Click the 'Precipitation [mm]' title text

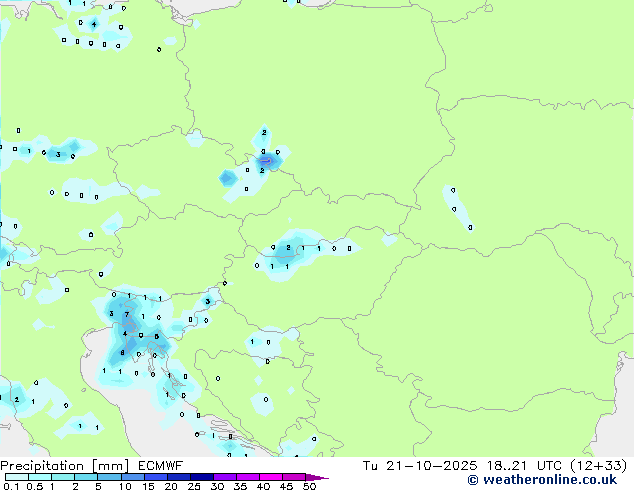tap(65, 466)
